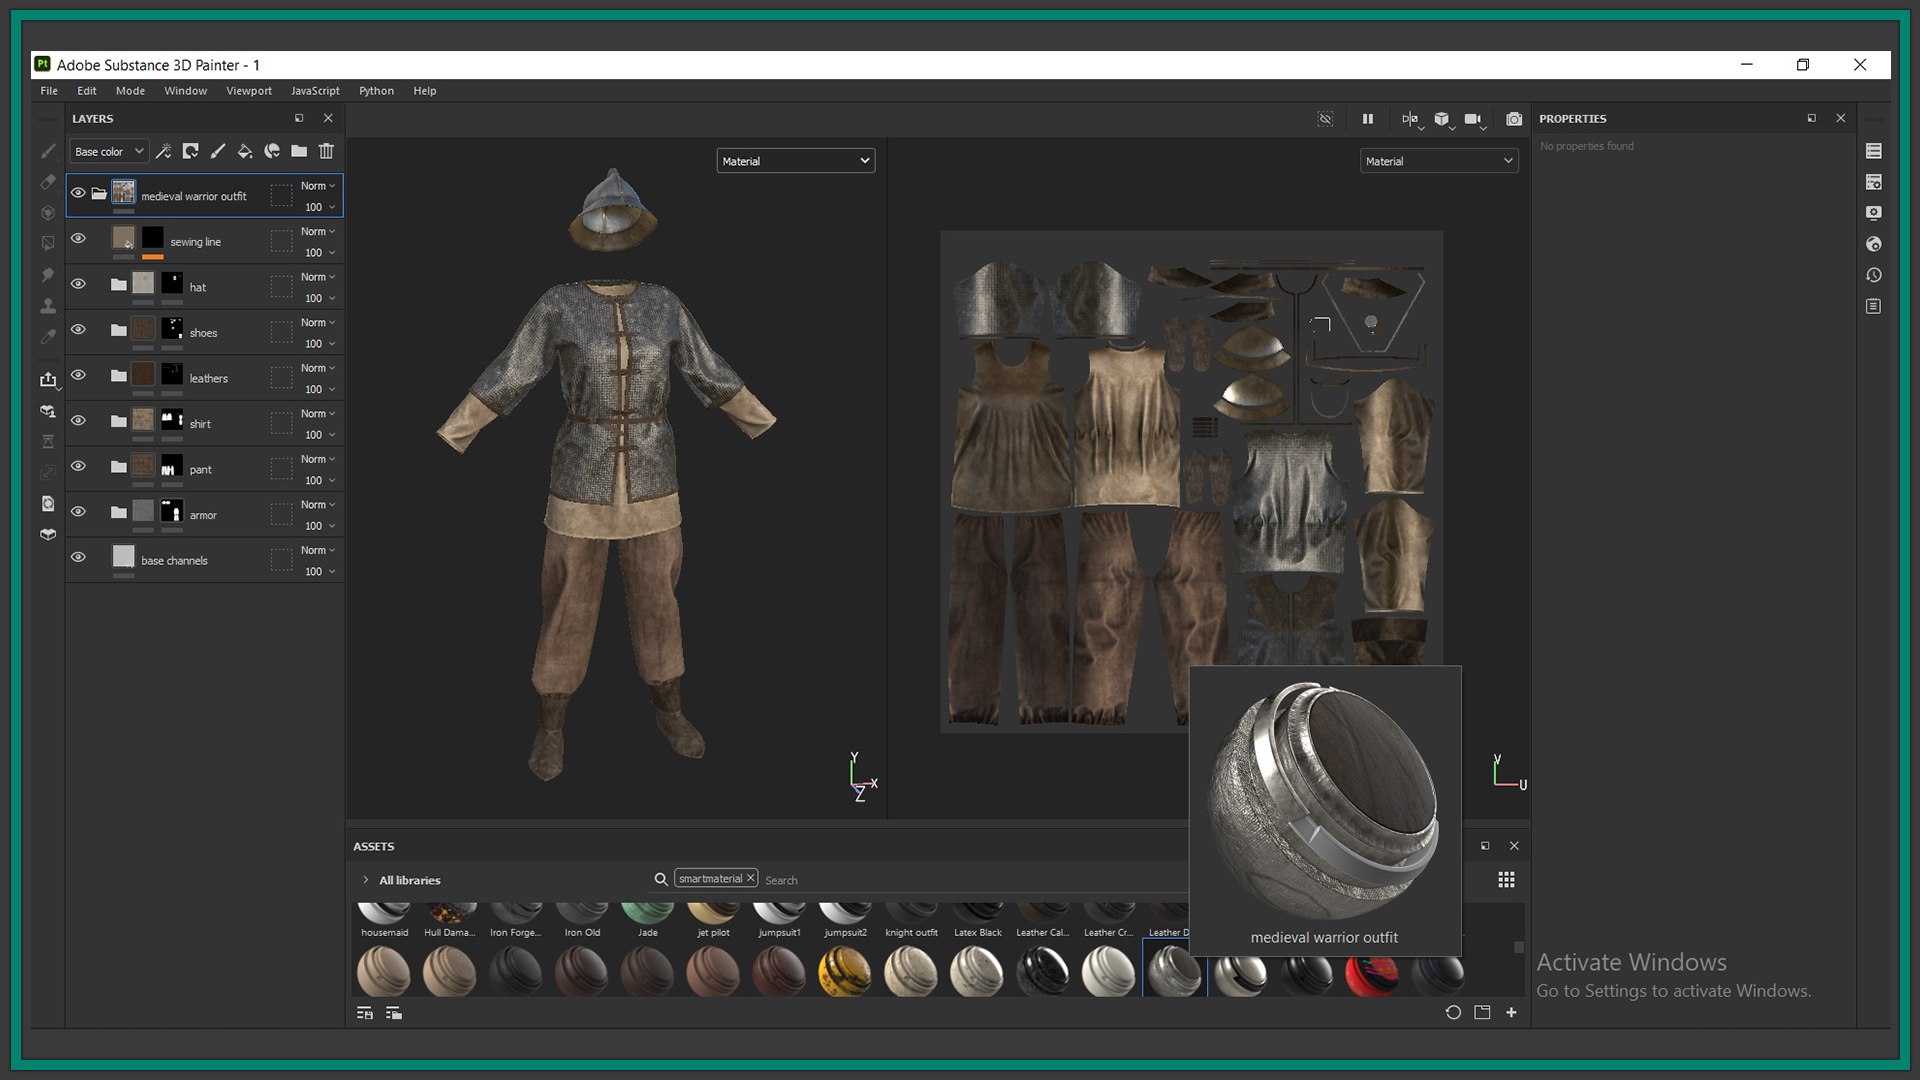Open the 2D viewport Material mode dropdown

click(x=1439, y=161)
